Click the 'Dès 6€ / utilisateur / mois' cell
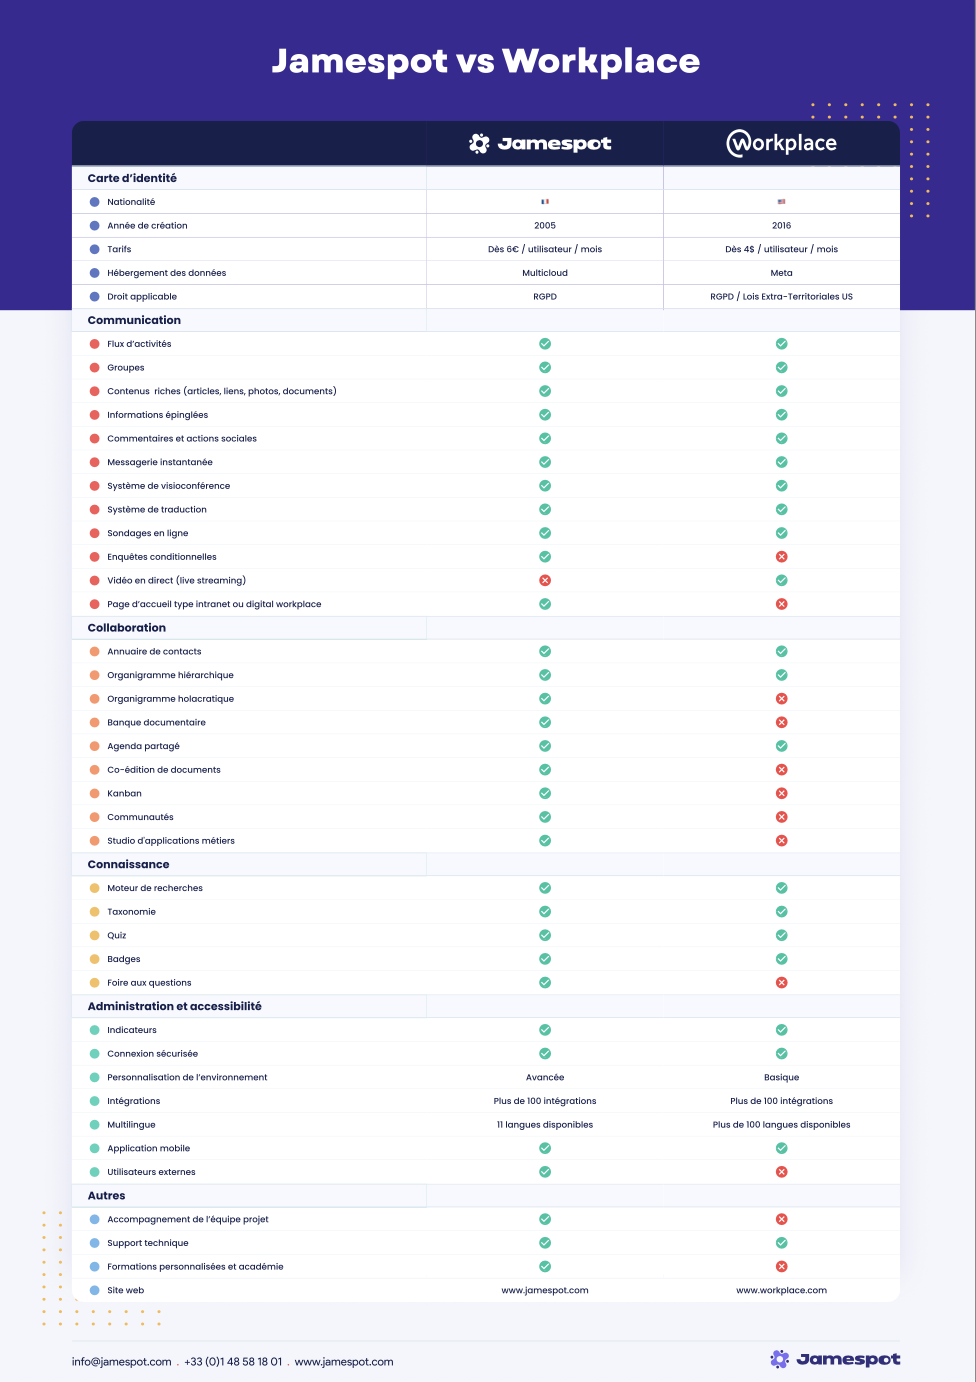Image resolution: width=976 pixels, height=1382 pixels. [545, 249]
